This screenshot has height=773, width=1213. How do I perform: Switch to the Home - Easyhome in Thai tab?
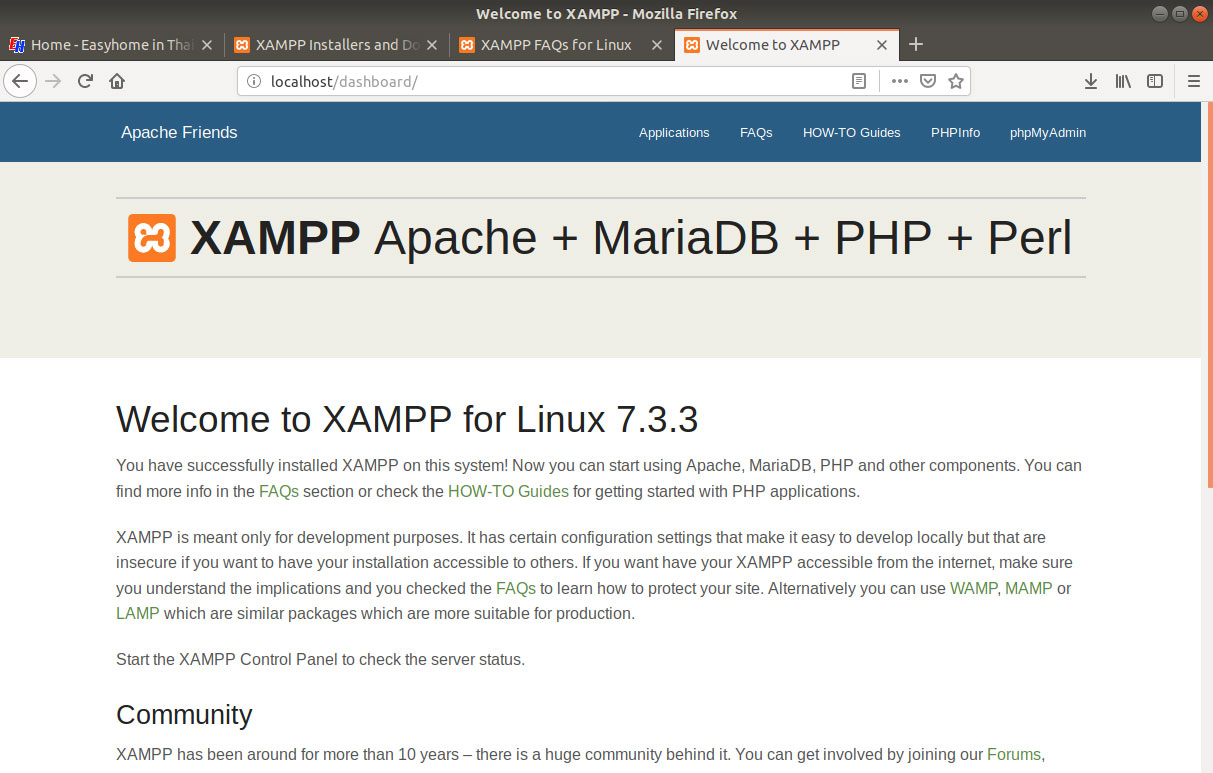click(110, 44)
